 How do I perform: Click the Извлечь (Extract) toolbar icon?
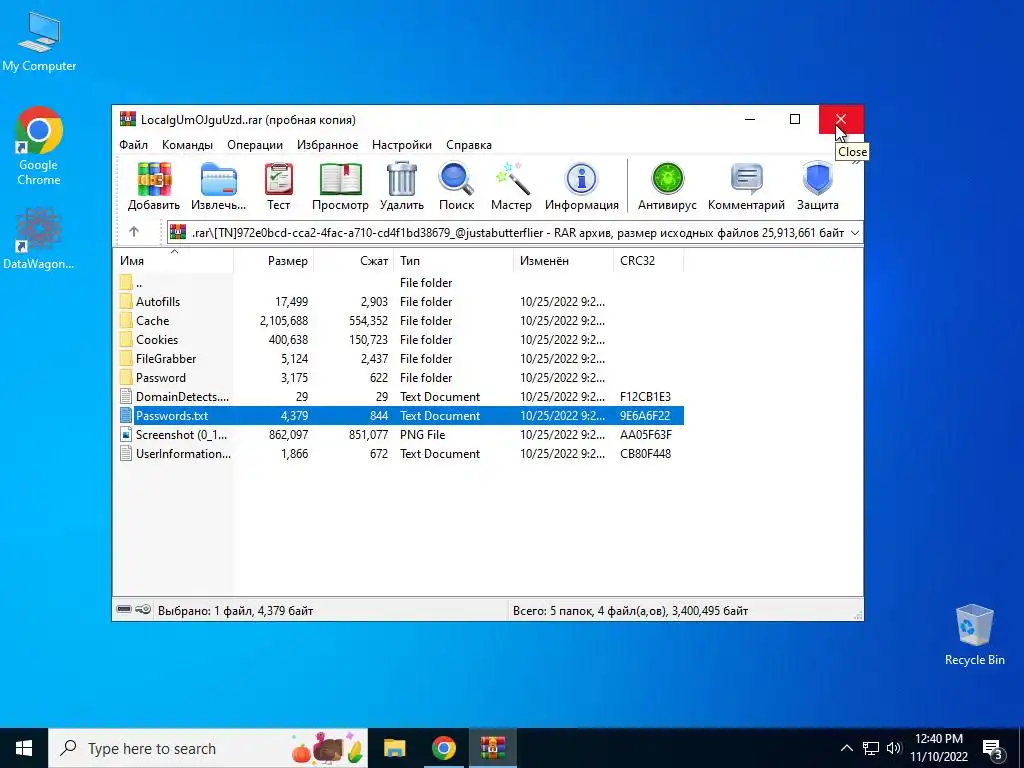point(218,186)
